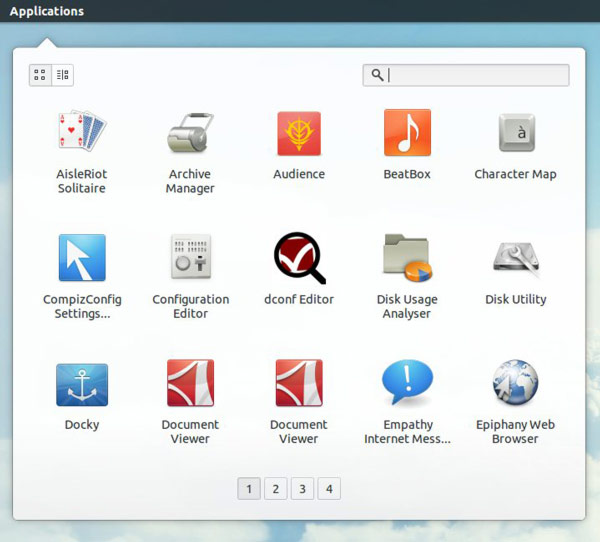Image resolution: width=600 pixels, height=542 pixels.
Task: Go to applications page 2
Action: [276, 489]
